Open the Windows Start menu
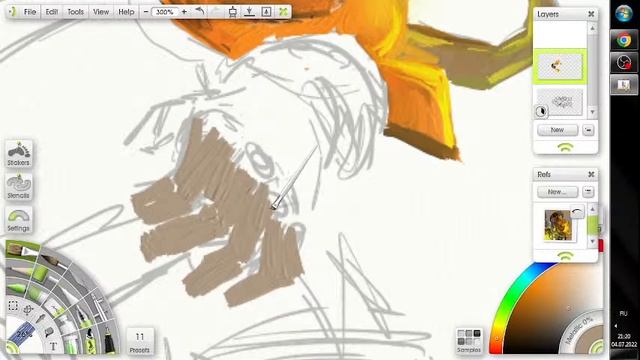Viewport: 640px width, 360px height. pos(624,14)
